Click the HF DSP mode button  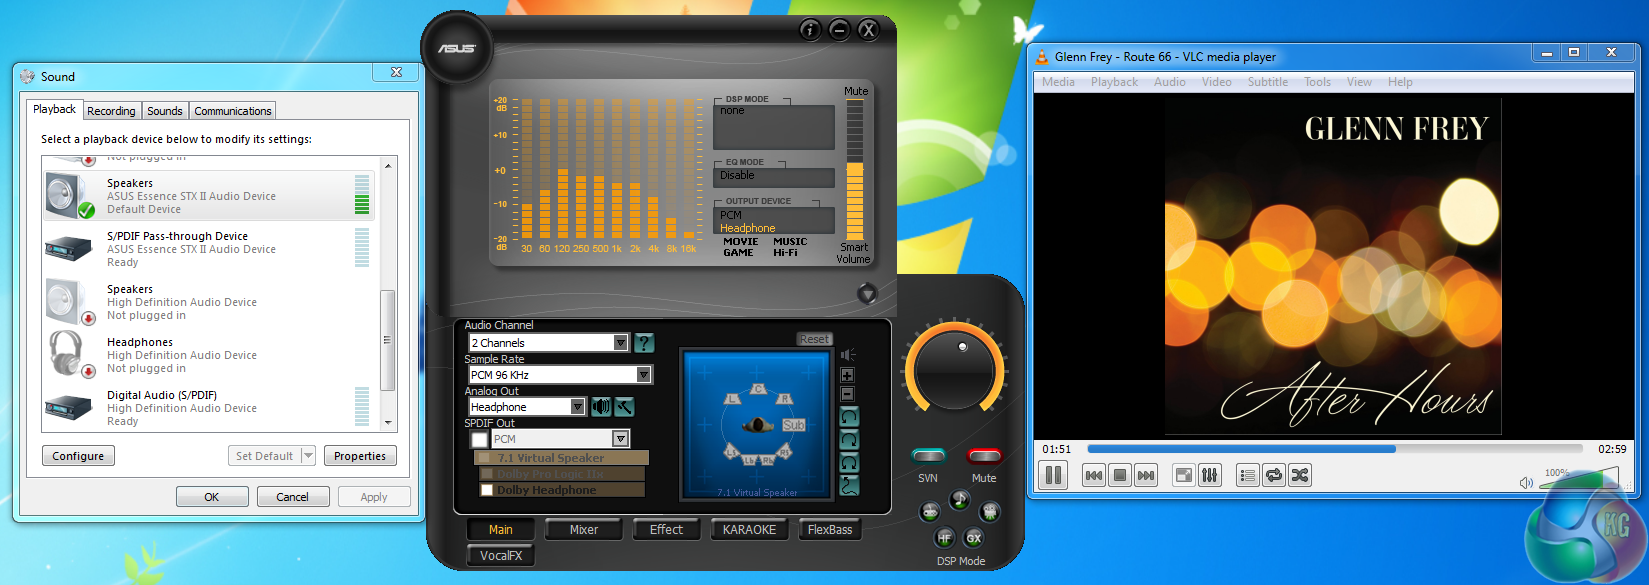(x=944, y=538)
